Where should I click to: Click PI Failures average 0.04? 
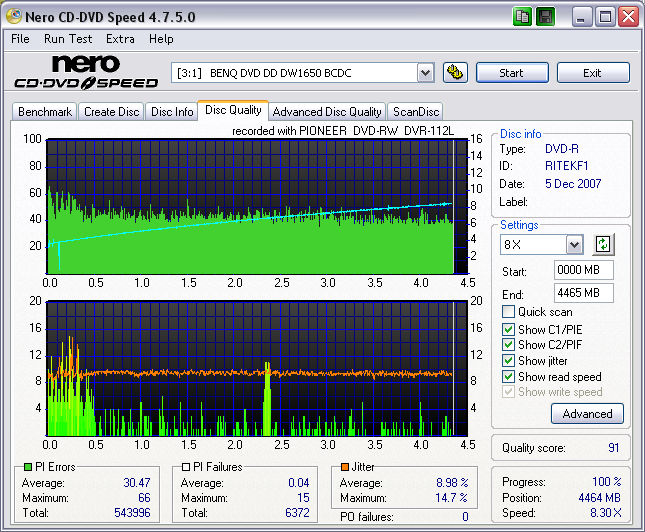pos(299,482)
